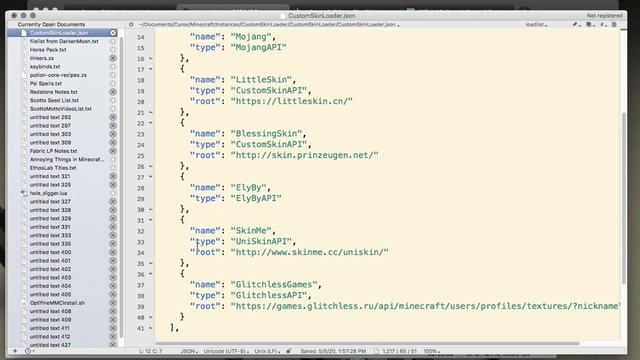Click the L: 12 C: 7 cursor position
640x360 pixels.
click(150, 351)
